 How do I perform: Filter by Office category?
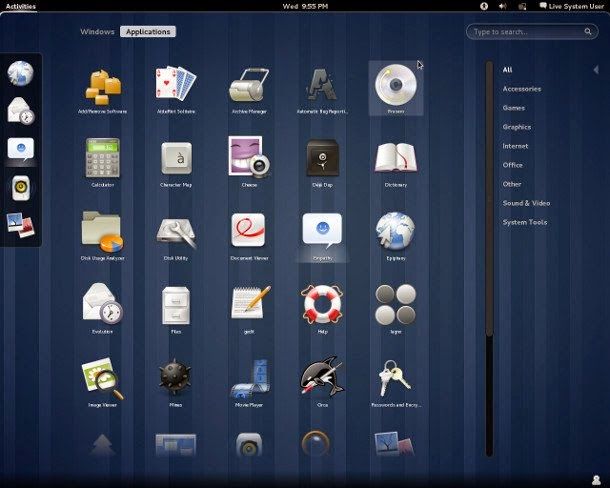point(512,165)
